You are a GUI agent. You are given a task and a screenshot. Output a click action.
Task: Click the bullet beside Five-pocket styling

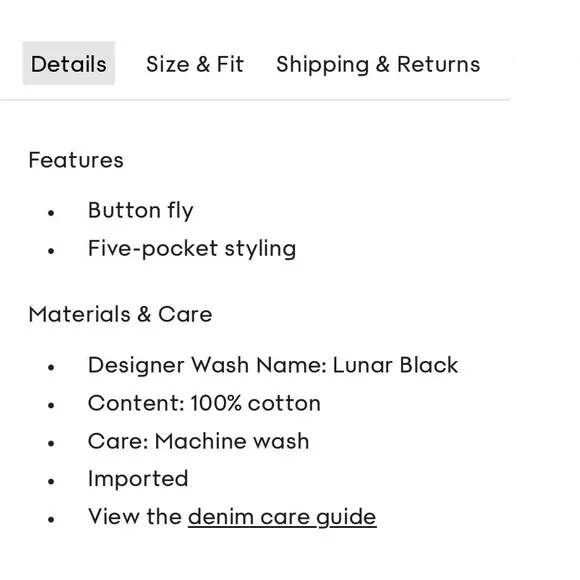click(51, 251)
